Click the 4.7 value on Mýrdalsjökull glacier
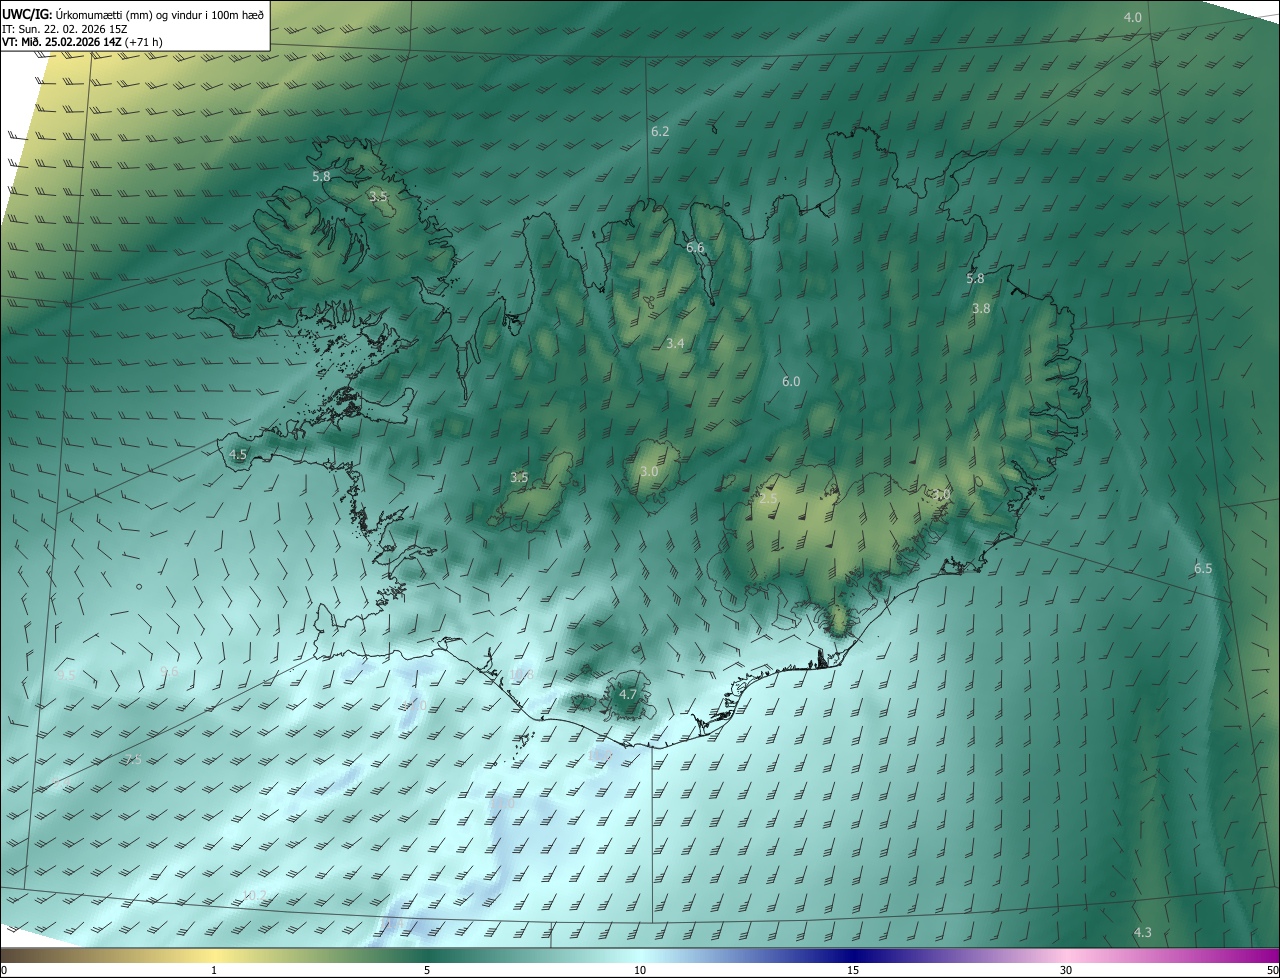1280x978 pixels. pyautogui.click(x=628, y=694)
